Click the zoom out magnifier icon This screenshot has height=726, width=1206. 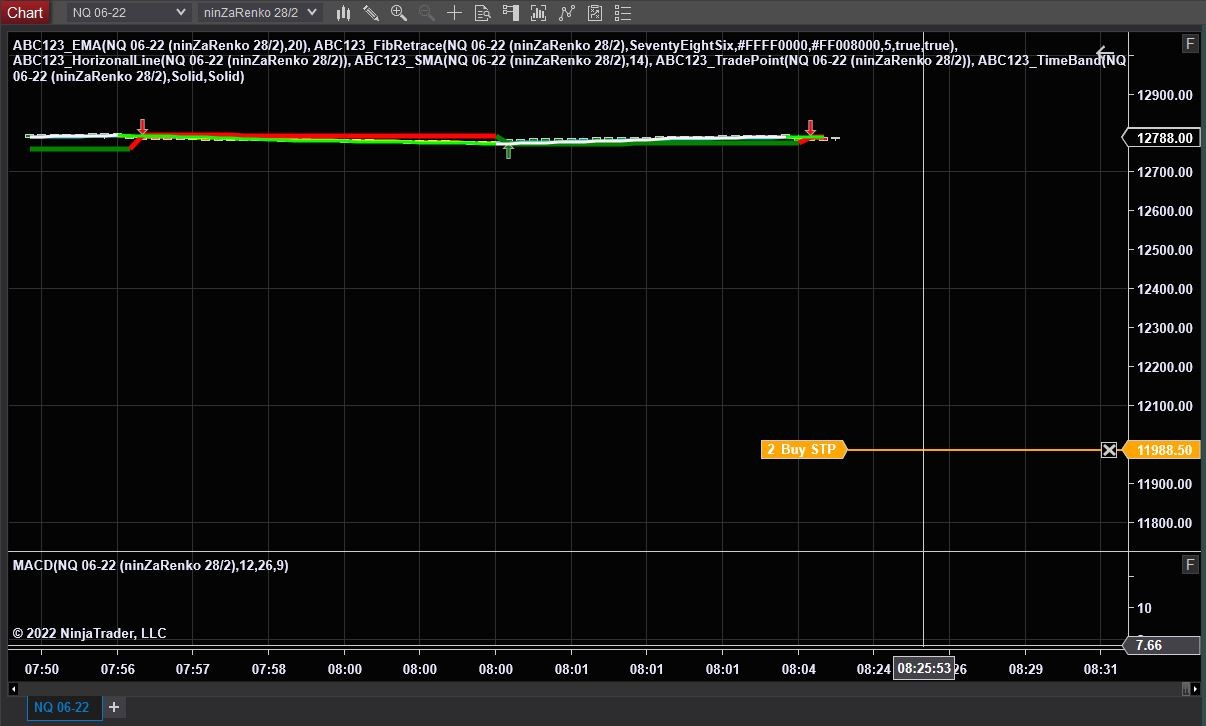[427, 13]
